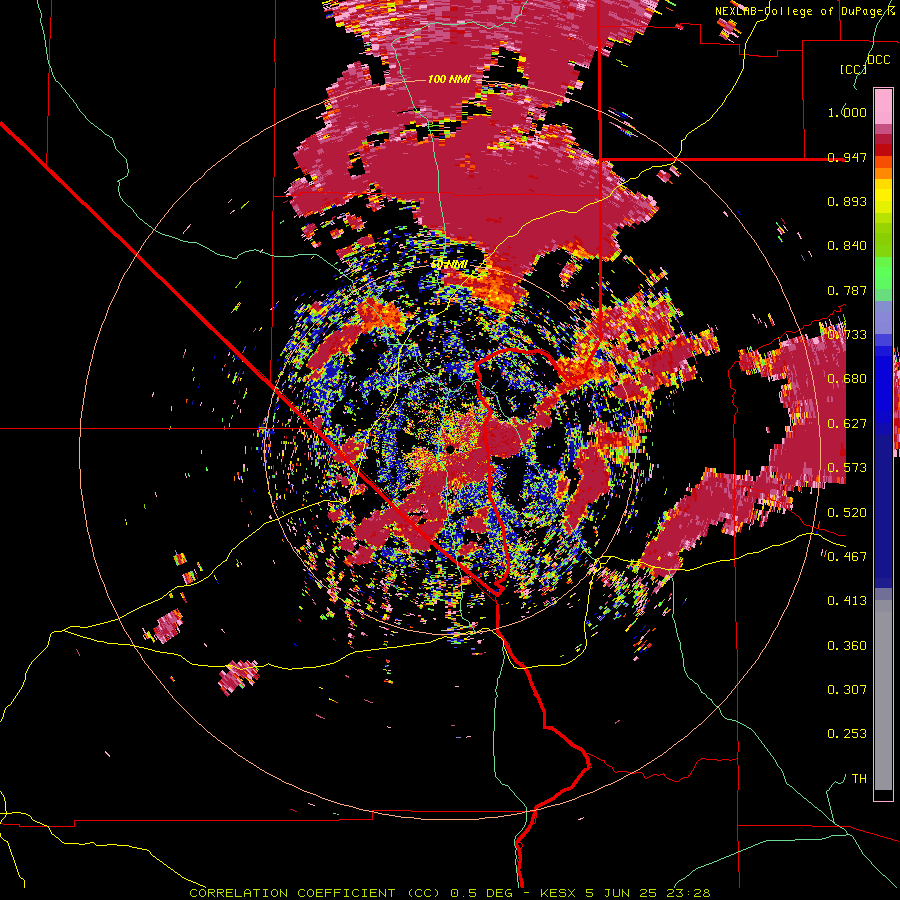Select the 0.840 scale value
The width and height of the screenshot is (900, 900).
point(847,246)
